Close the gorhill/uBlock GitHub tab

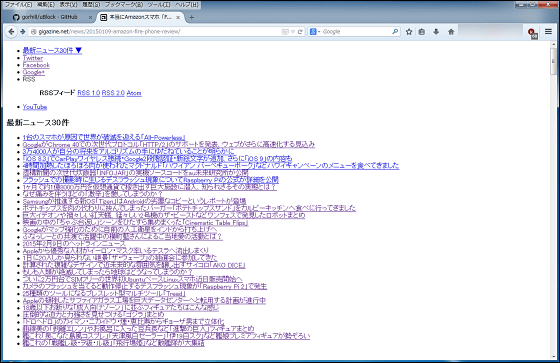pyautogui.click(x=90, y=17)
